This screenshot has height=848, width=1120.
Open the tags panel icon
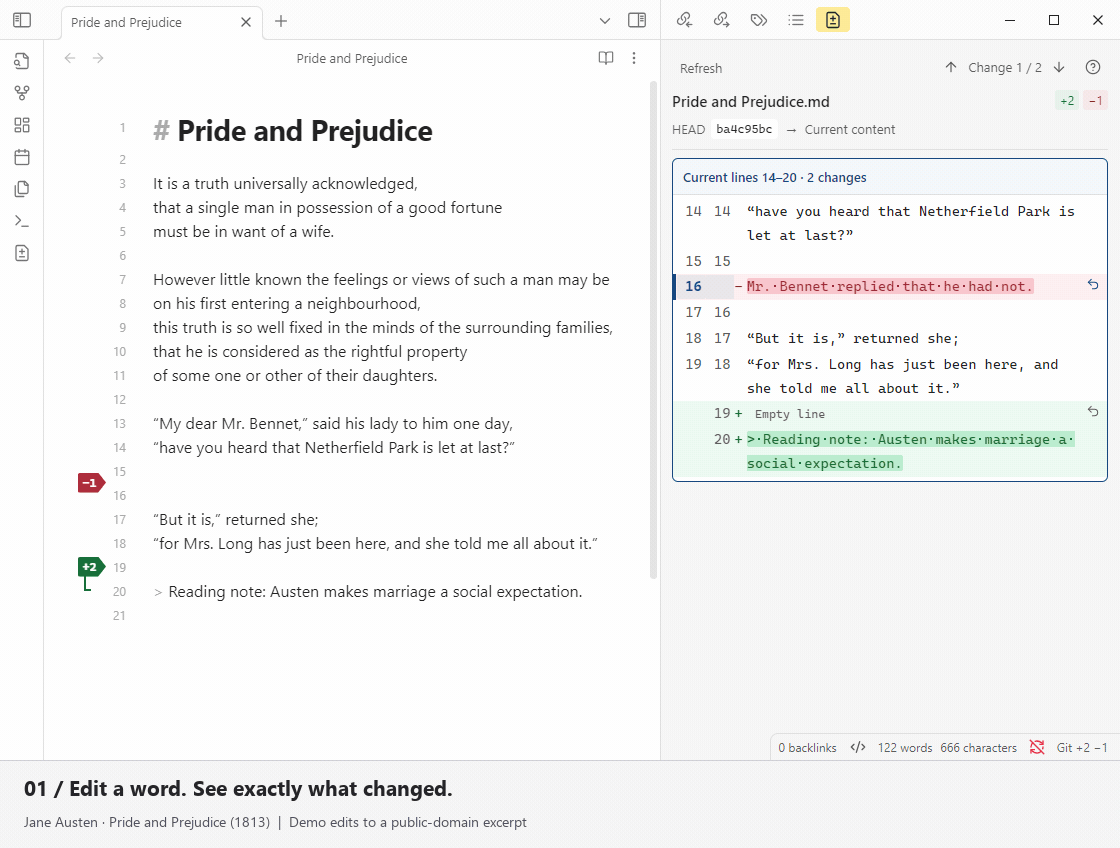coord(759,20)
